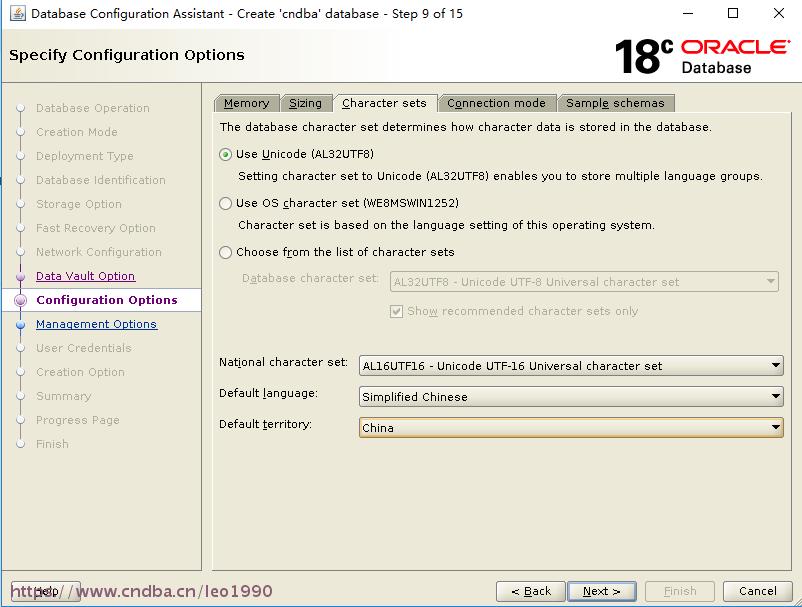Click the Configuration Options step bullet icon
802x607 pixels.
click(20, 300)
